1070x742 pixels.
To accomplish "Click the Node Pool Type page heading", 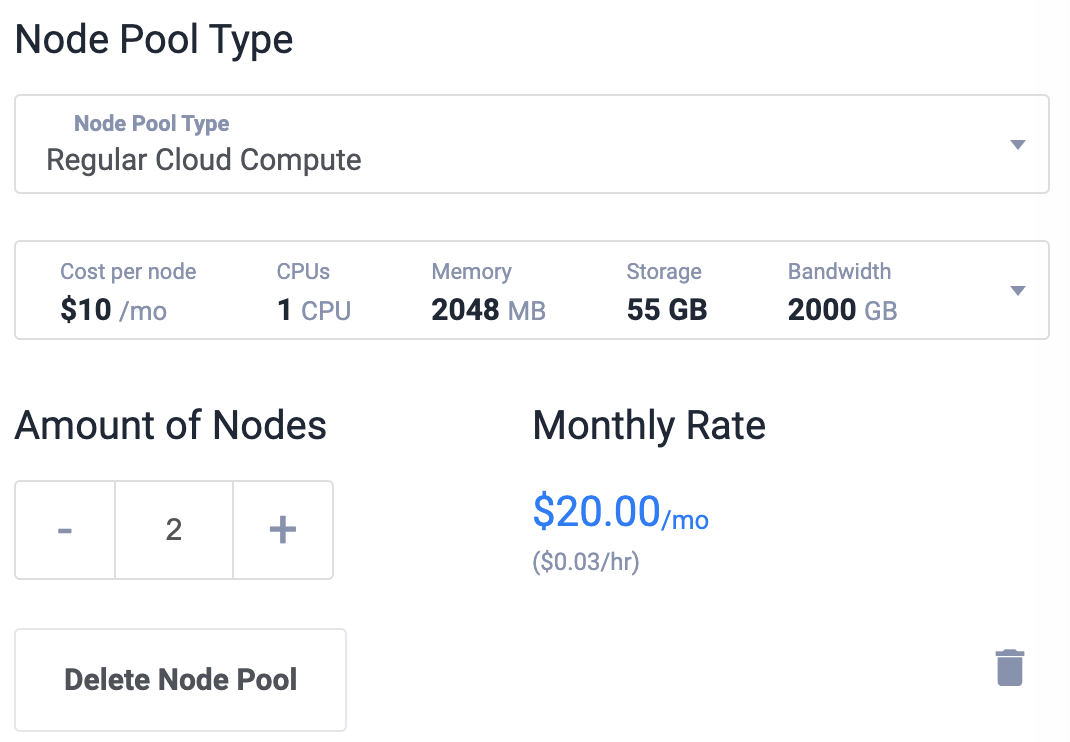I will pos(154,40).
